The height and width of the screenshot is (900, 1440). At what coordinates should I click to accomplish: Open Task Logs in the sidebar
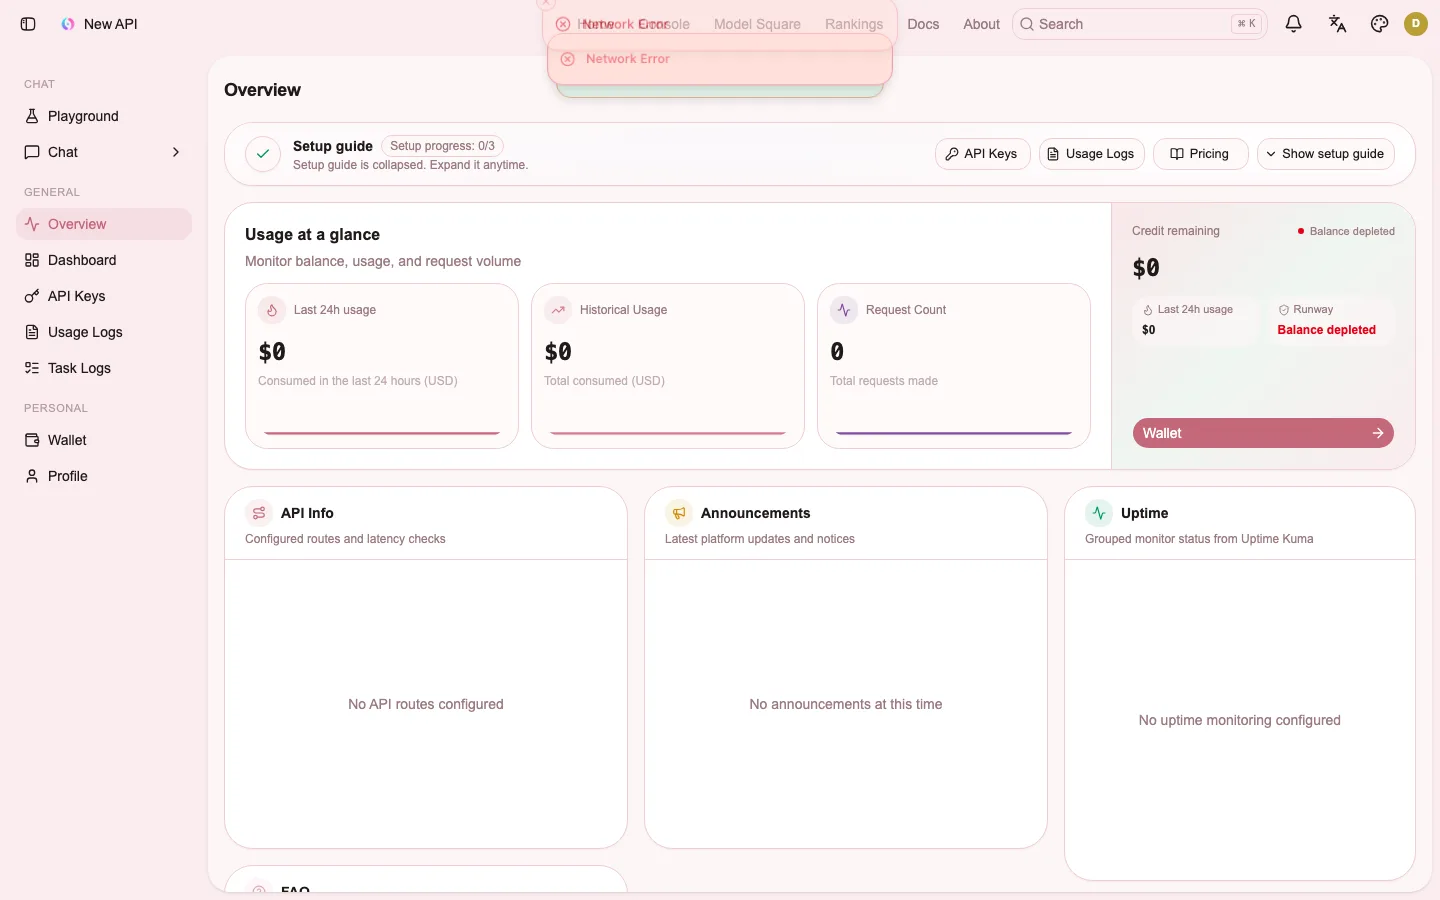coord(104,368)
